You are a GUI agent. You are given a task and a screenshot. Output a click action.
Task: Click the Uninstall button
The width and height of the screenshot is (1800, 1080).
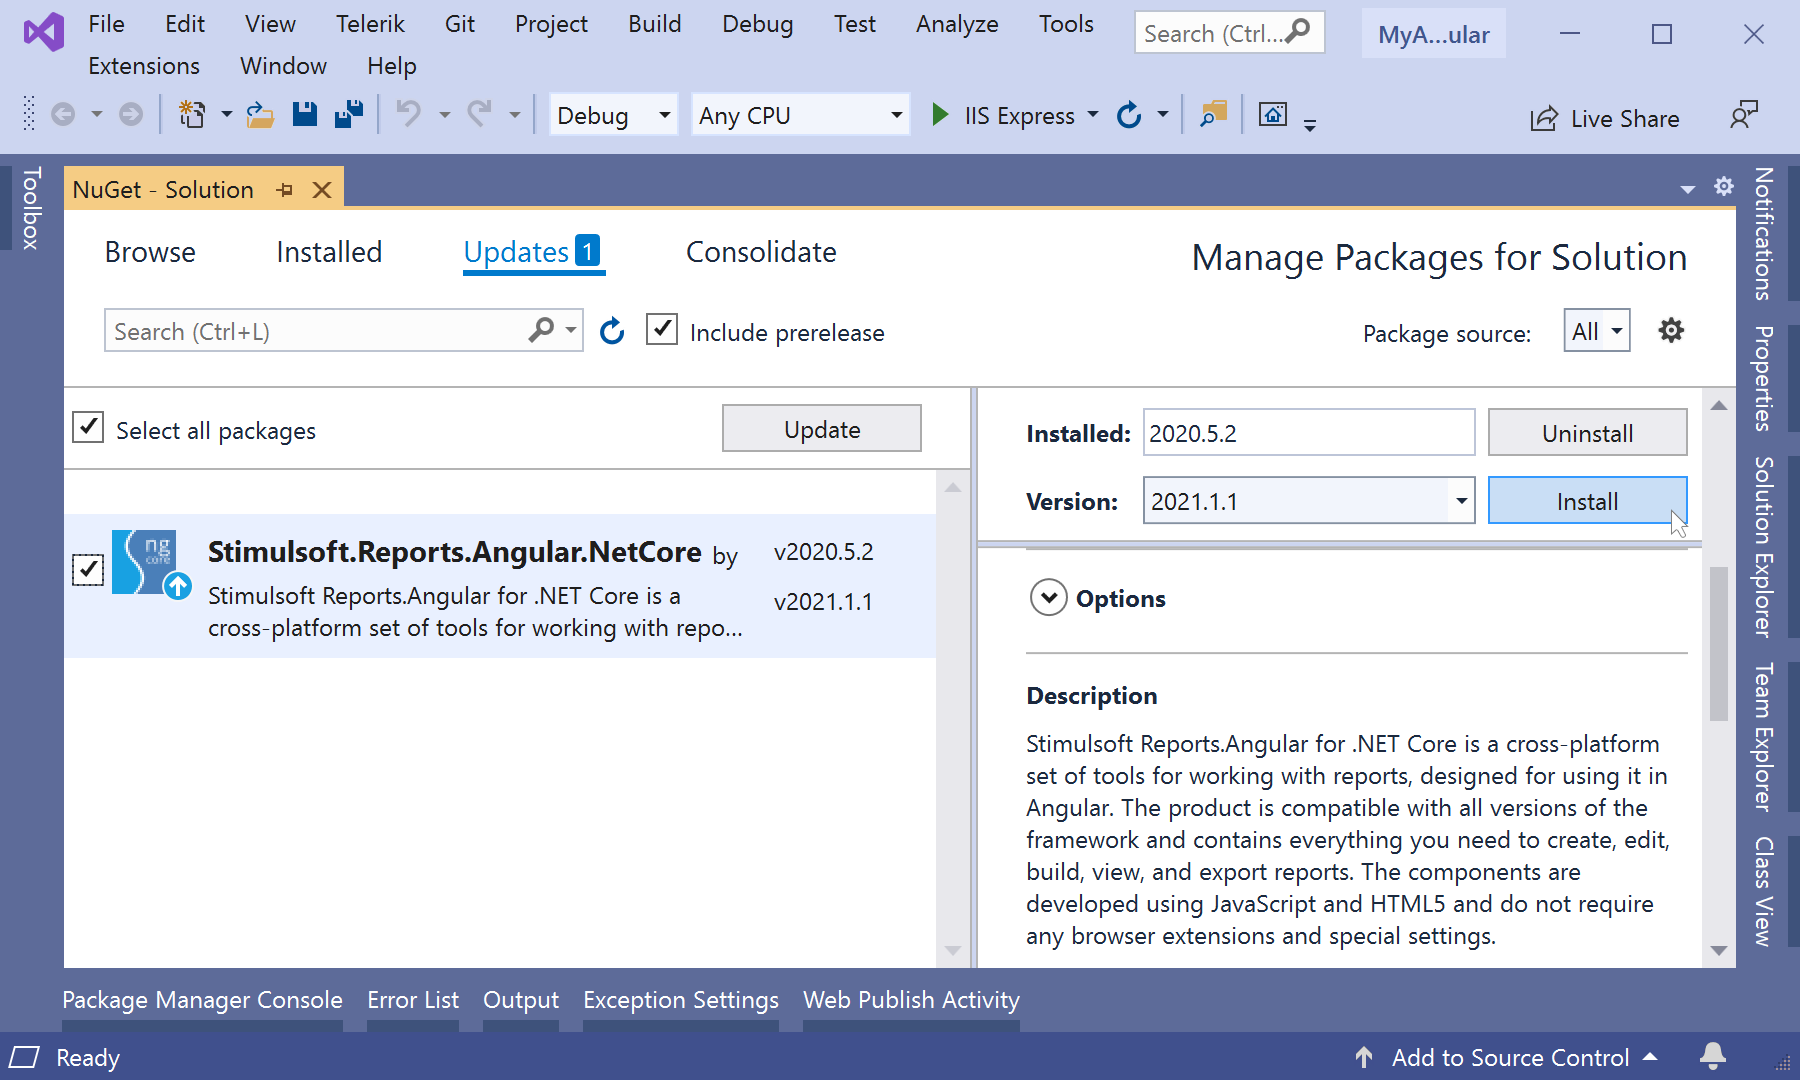(x=1587, y=433)
